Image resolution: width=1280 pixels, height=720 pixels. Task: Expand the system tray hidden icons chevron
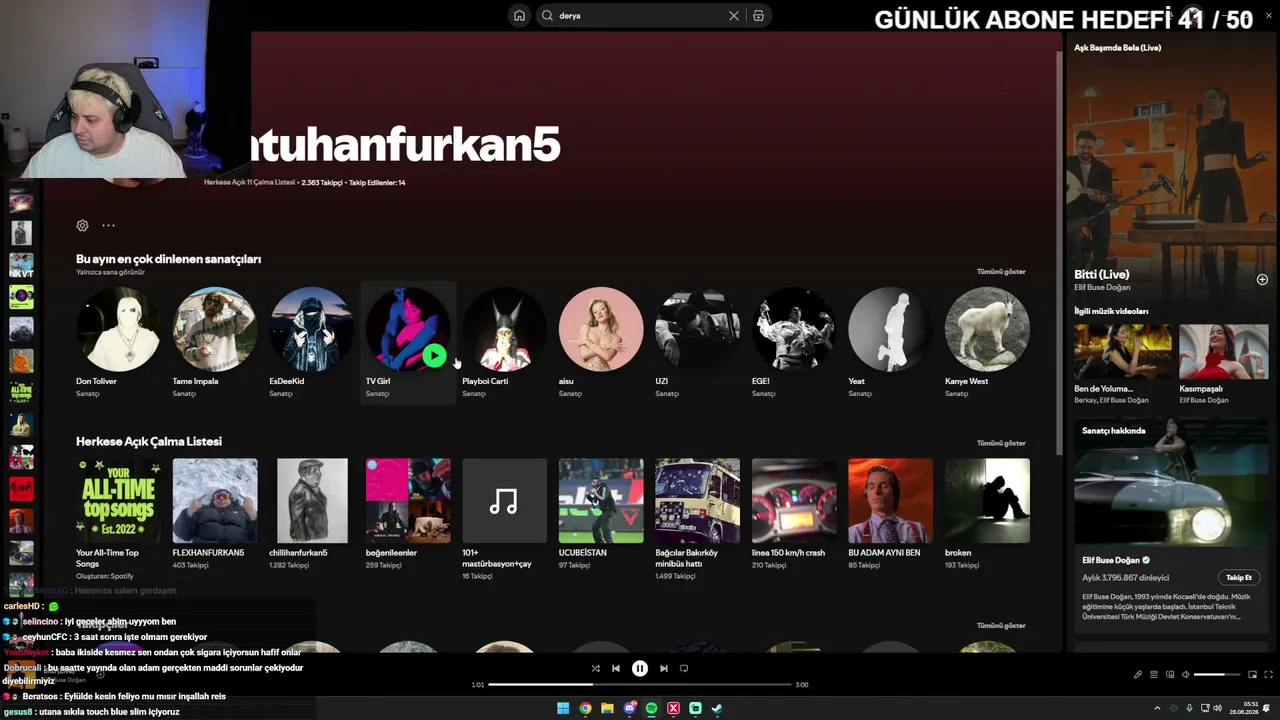coord(1158,709)
